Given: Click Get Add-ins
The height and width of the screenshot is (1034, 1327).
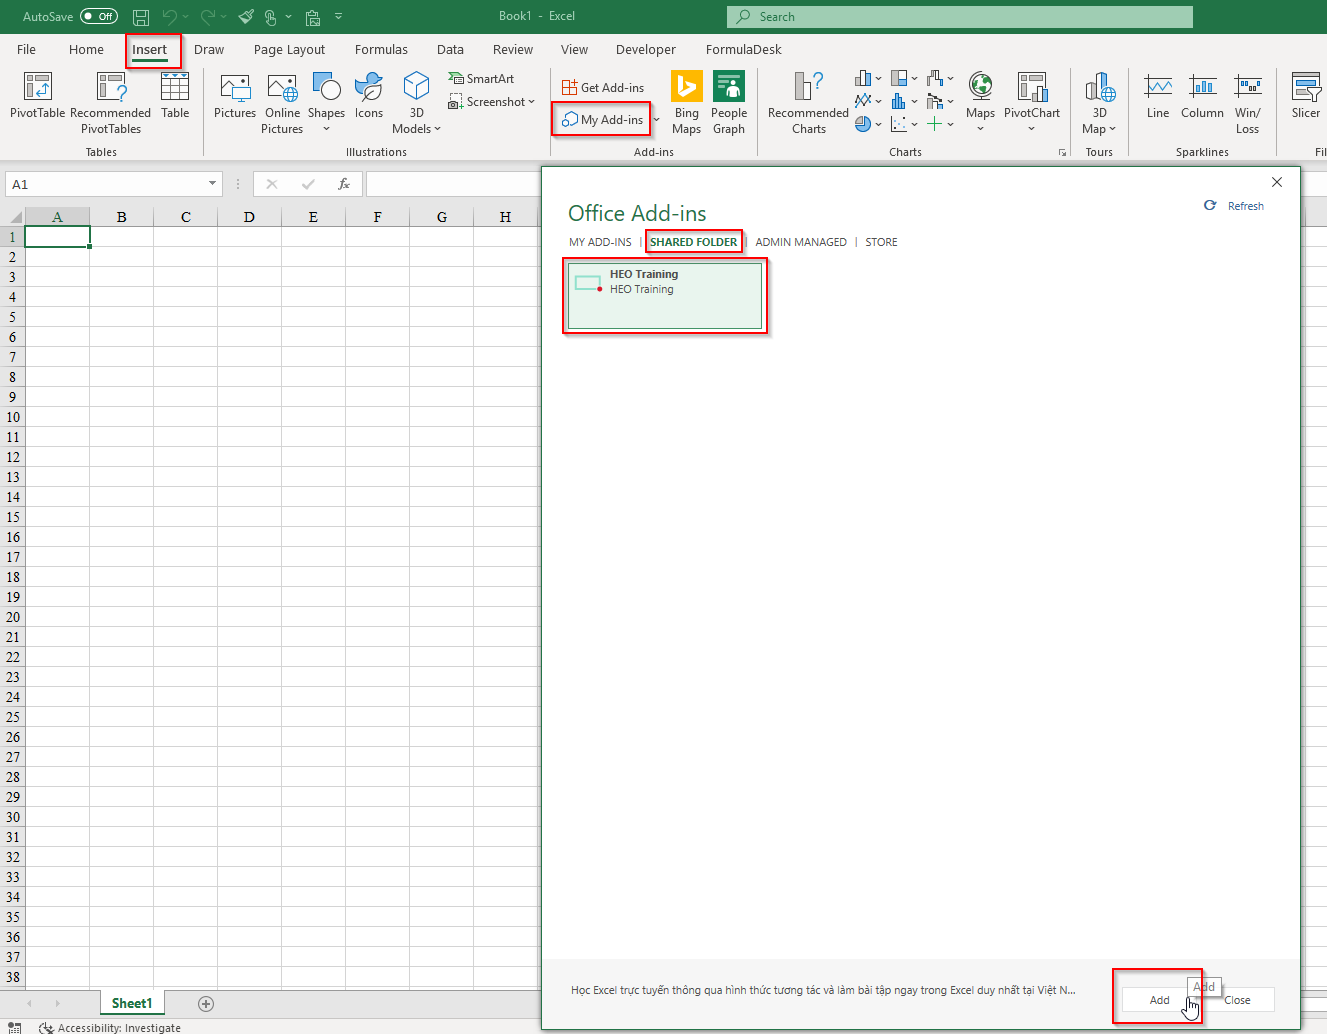Looking at the screenshot, I should click(x=603, y=88).
